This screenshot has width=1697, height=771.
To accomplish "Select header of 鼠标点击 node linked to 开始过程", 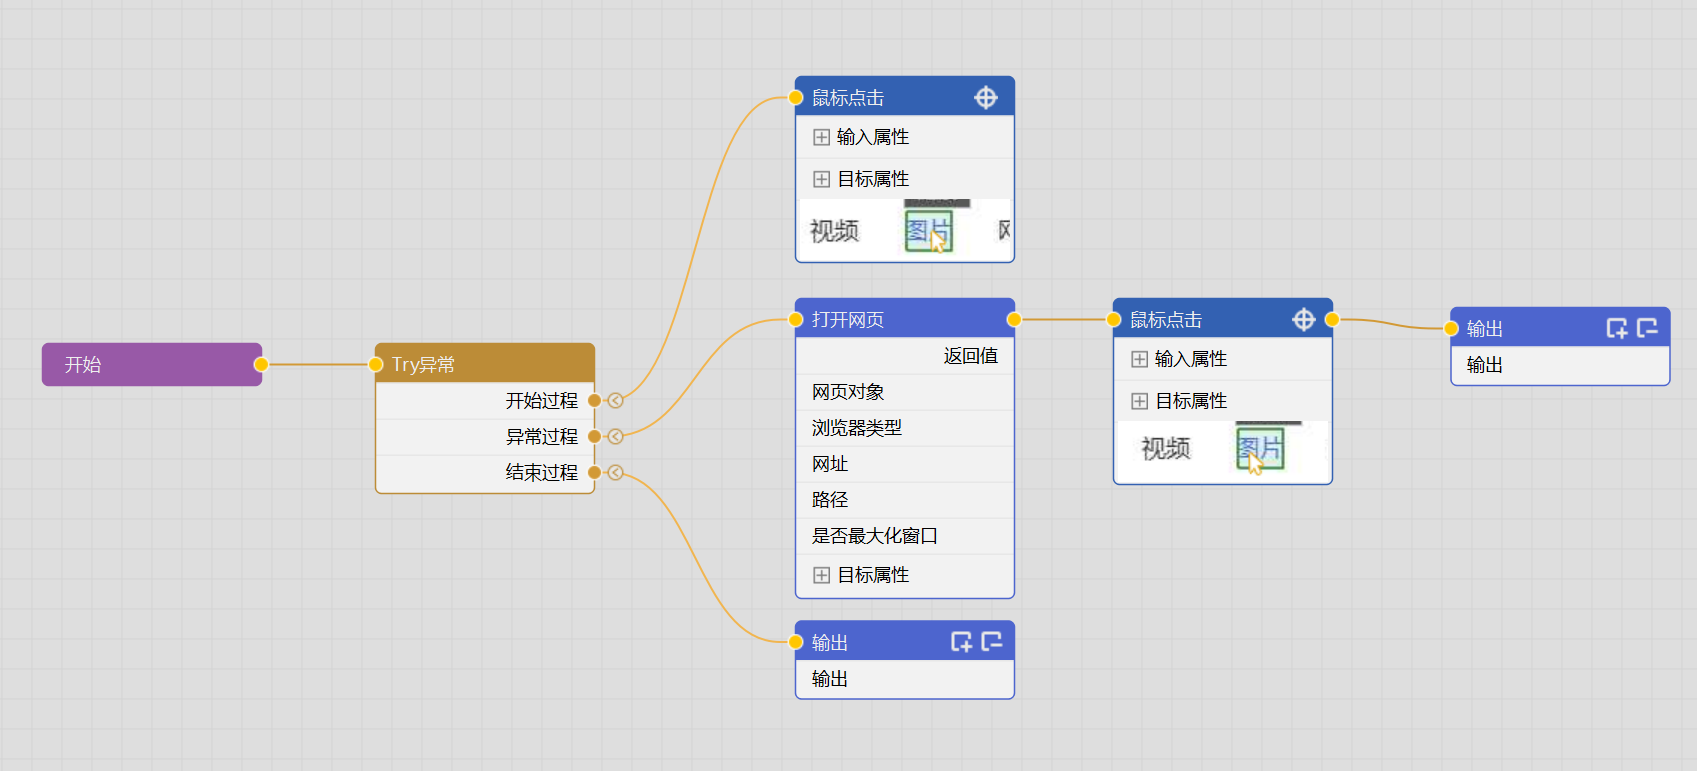I will point(905,97).
